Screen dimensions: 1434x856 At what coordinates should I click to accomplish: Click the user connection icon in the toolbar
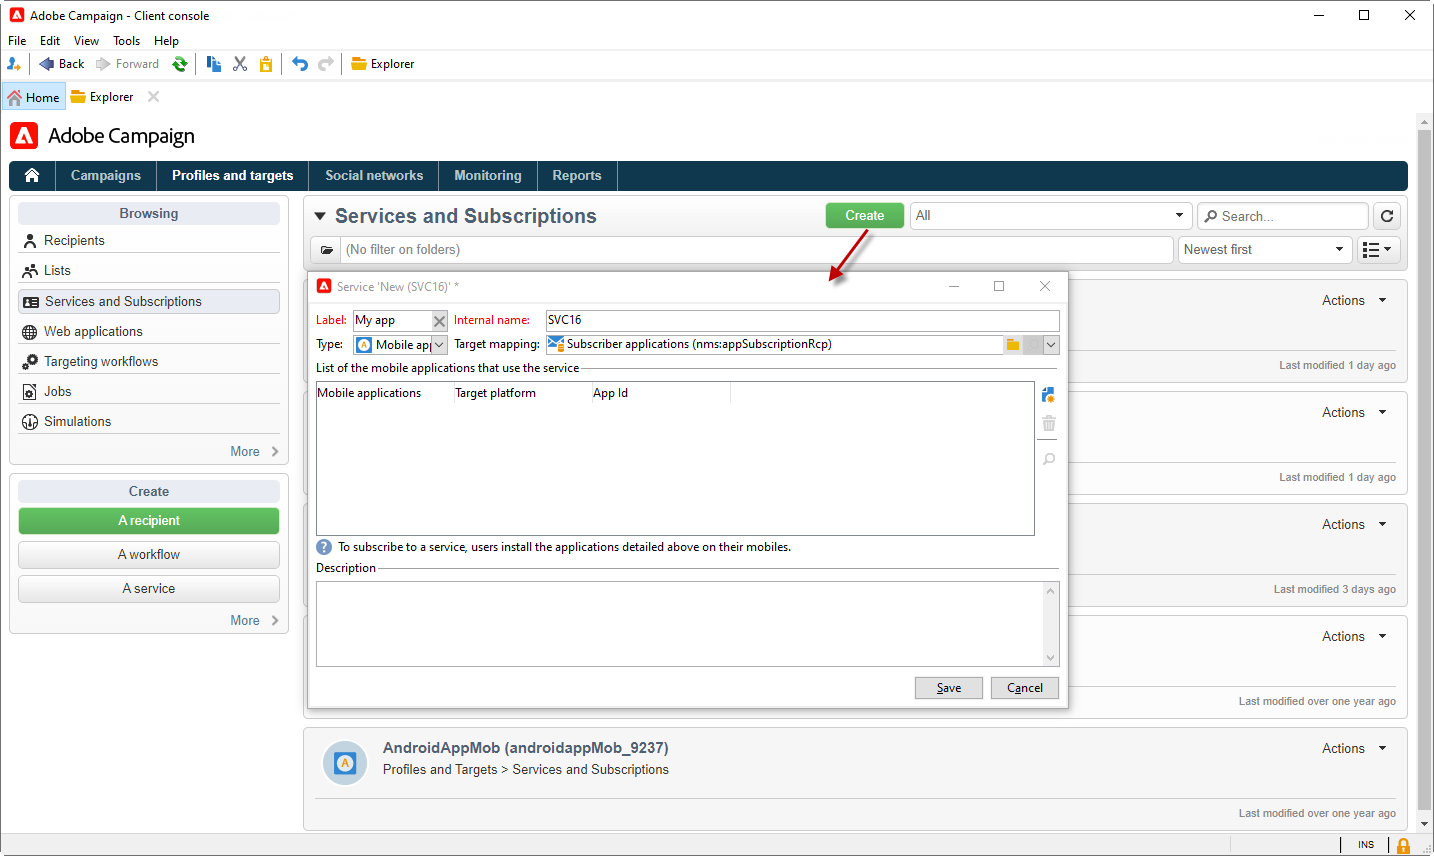[x=14, y=64]
